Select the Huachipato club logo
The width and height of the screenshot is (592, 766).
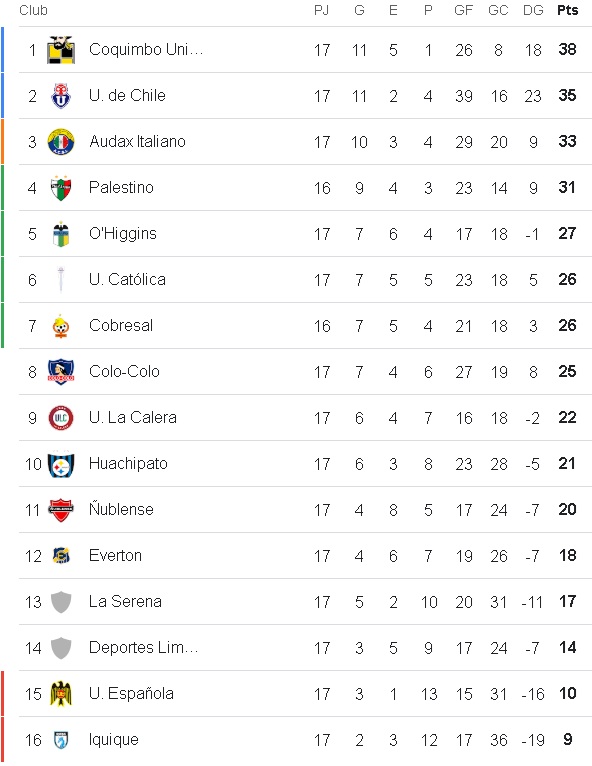pyautogui.click(x=61, y=464)
